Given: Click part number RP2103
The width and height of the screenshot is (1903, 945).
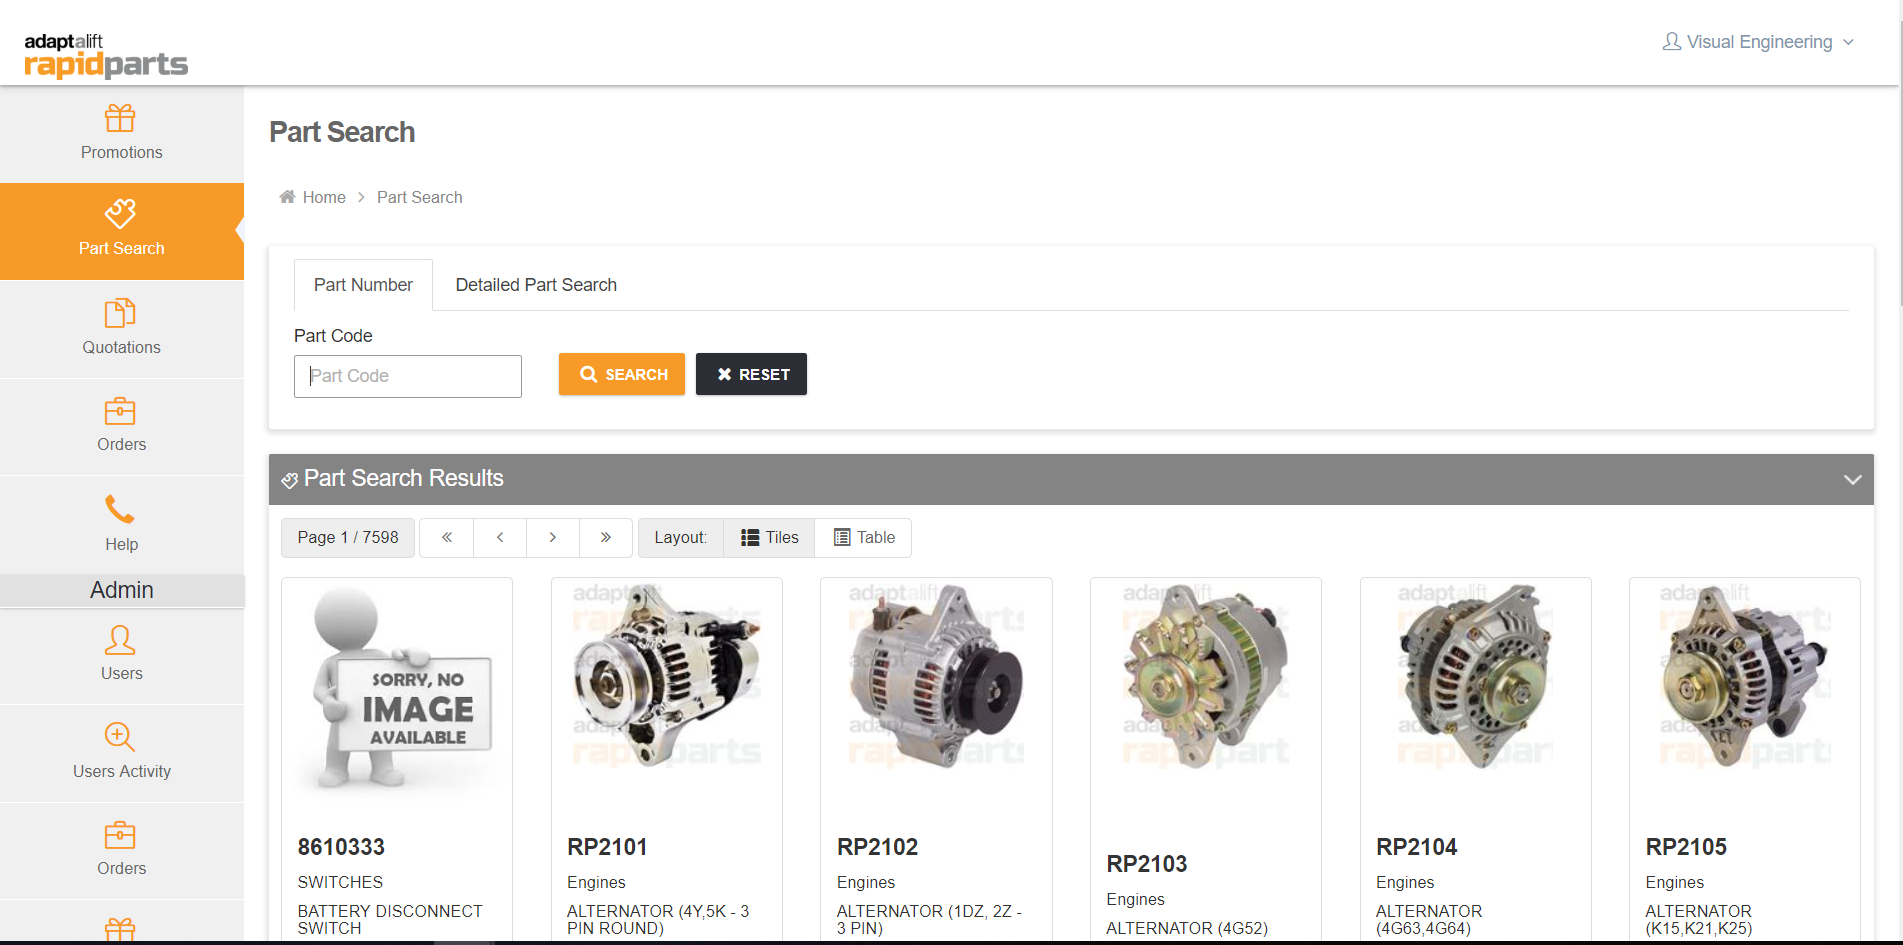Looking at the screenshot, I should point(1147,864).
